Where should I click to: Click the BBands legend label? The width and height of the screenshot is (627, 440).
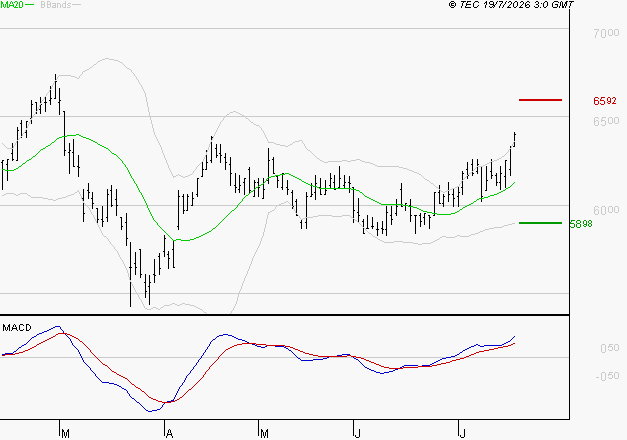56,5
